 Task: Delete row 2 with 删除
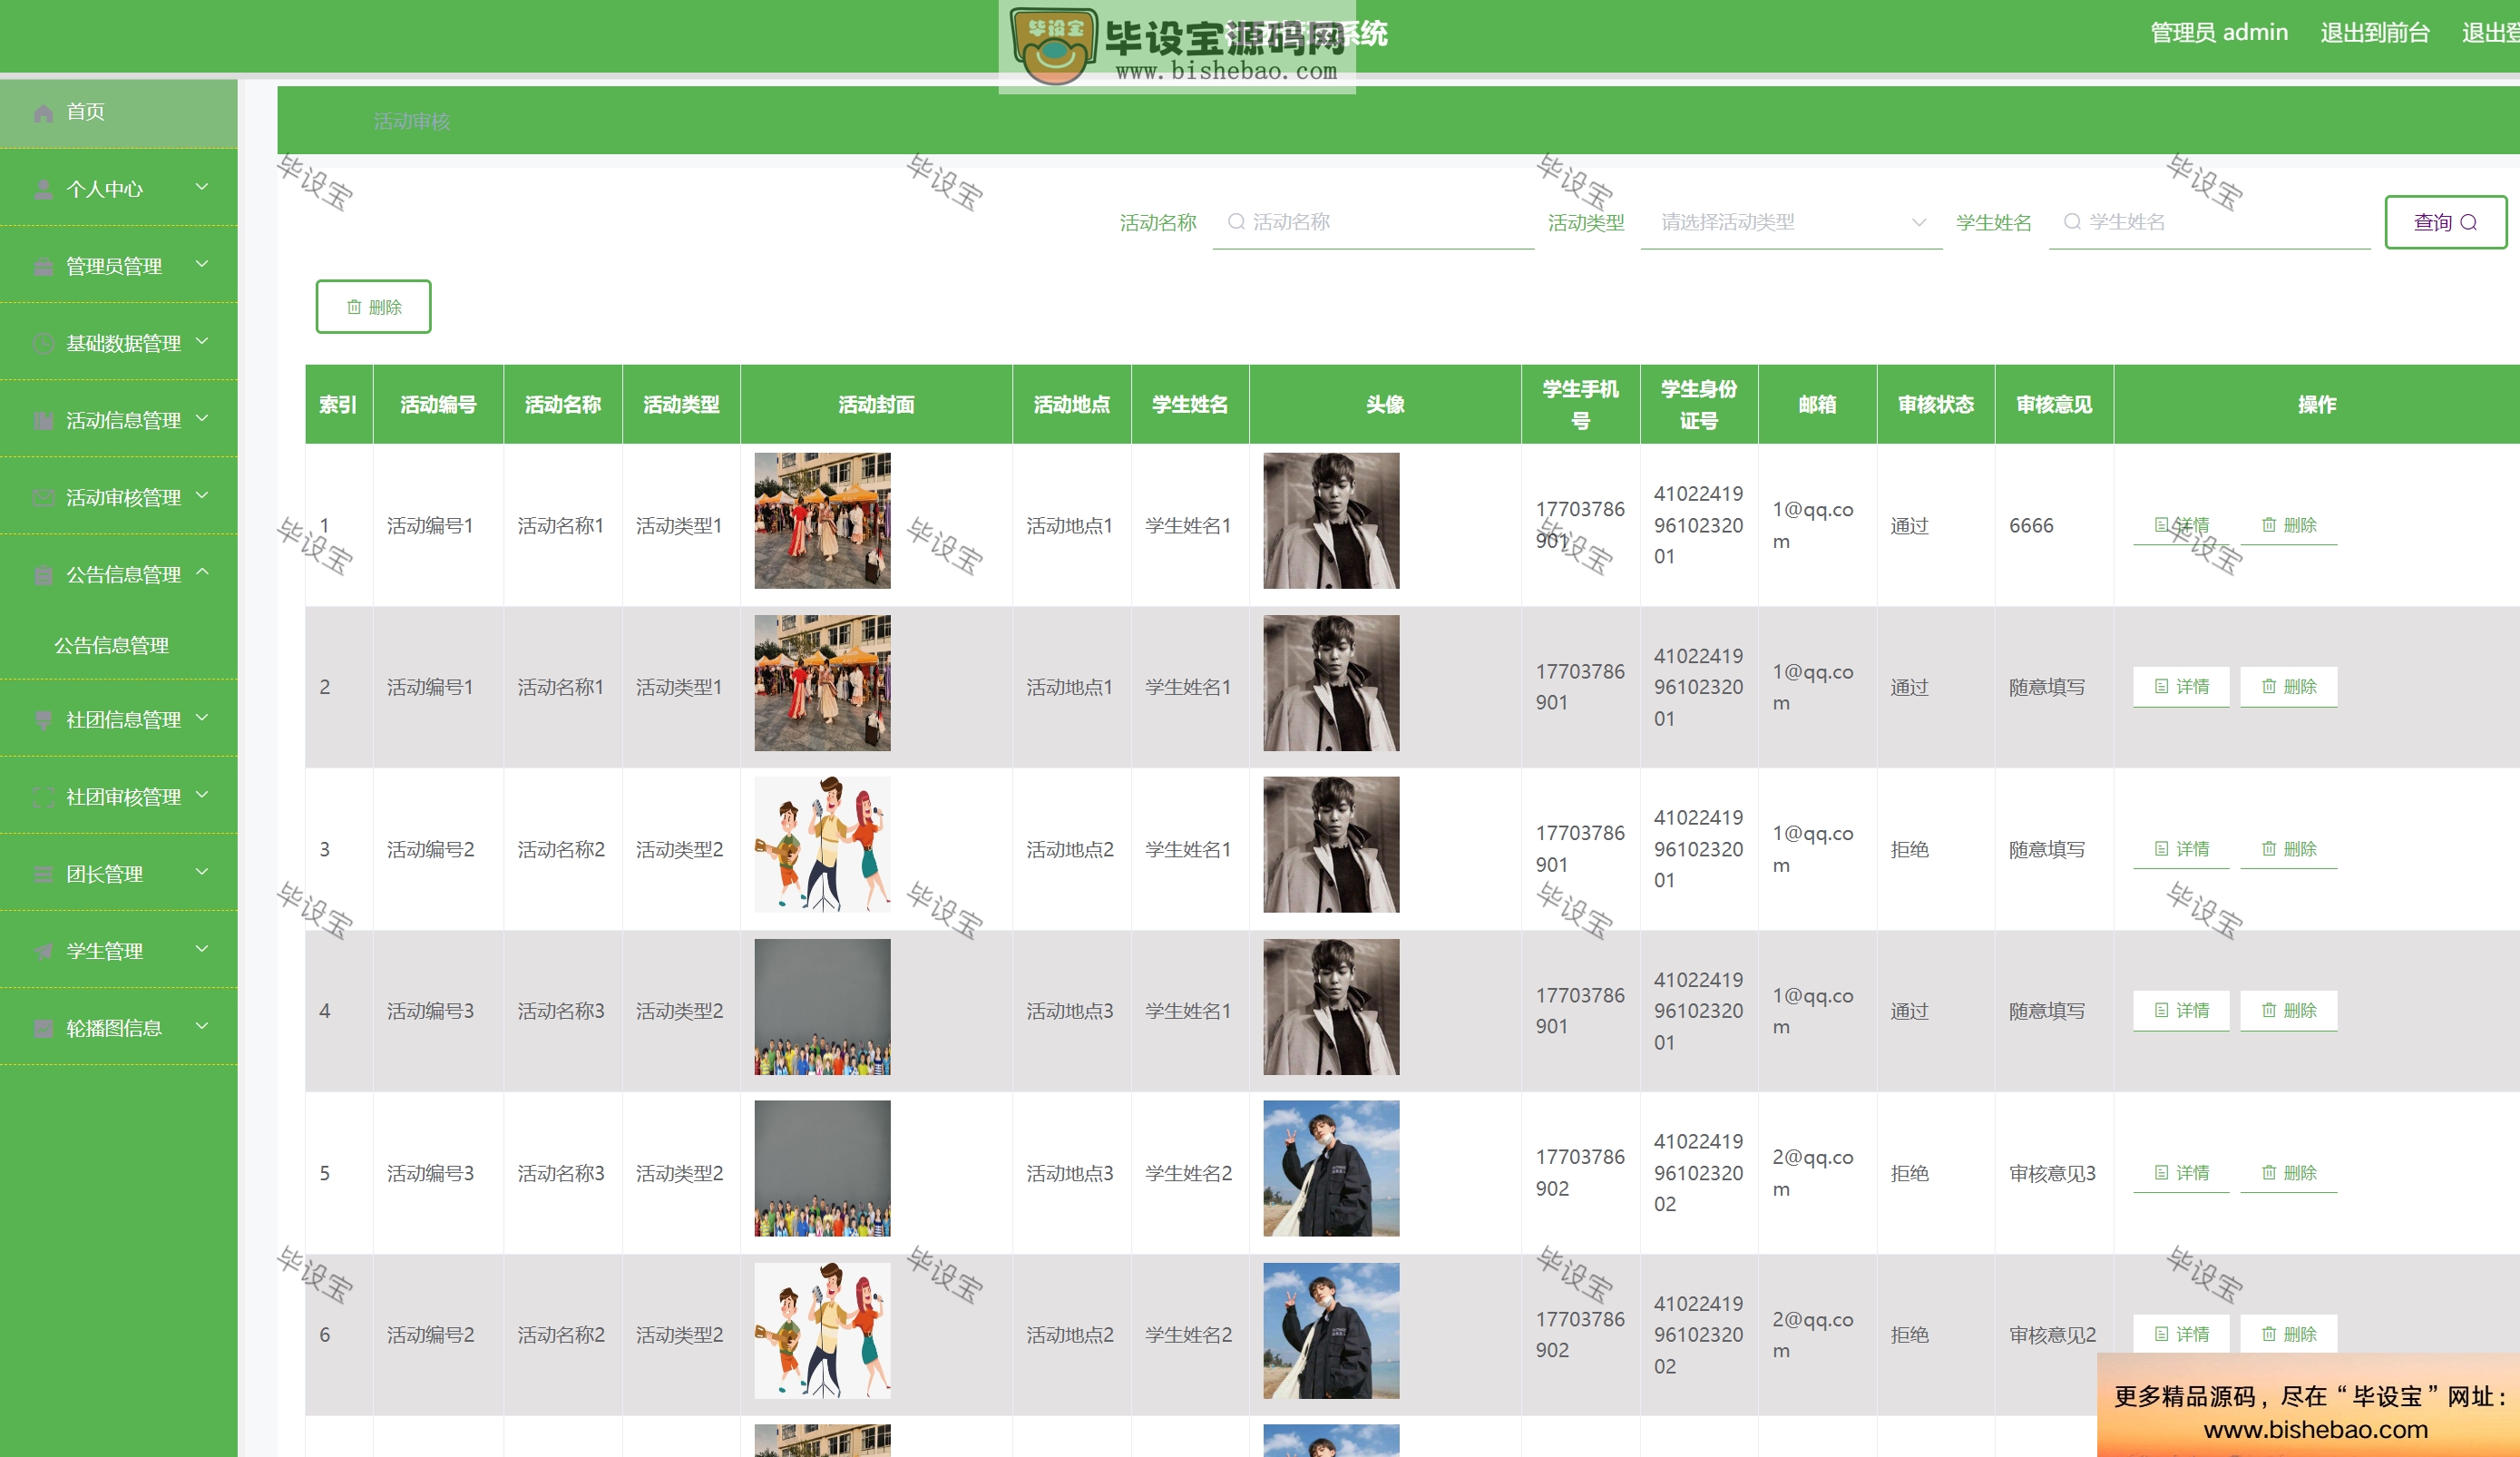point(2289,687)
